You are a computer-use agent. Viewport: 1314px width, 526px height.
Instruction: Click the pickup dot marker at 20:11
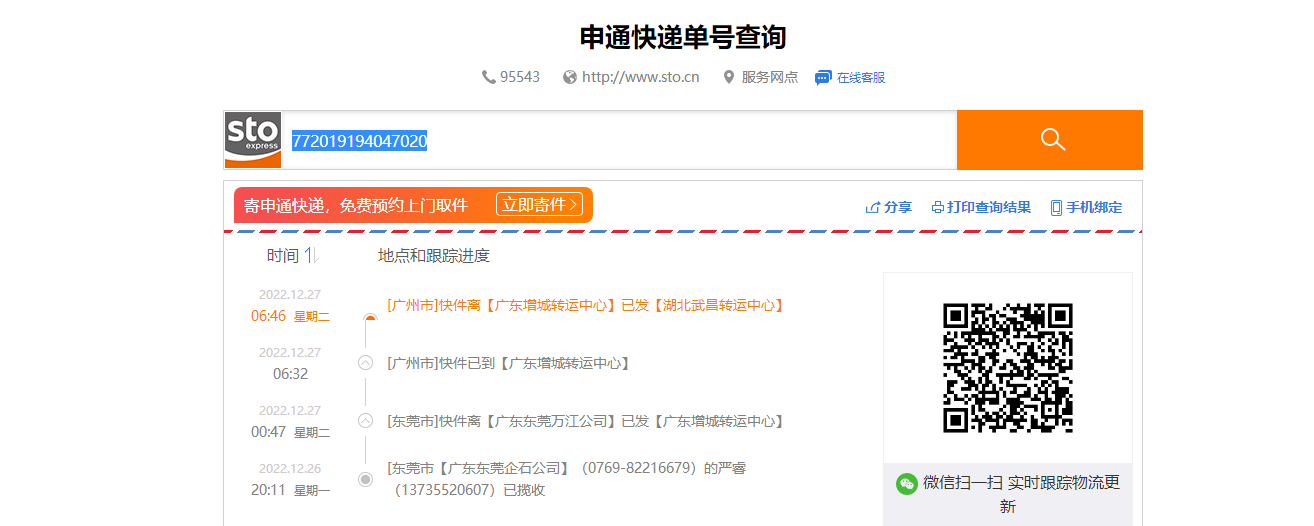coord(365,479)
